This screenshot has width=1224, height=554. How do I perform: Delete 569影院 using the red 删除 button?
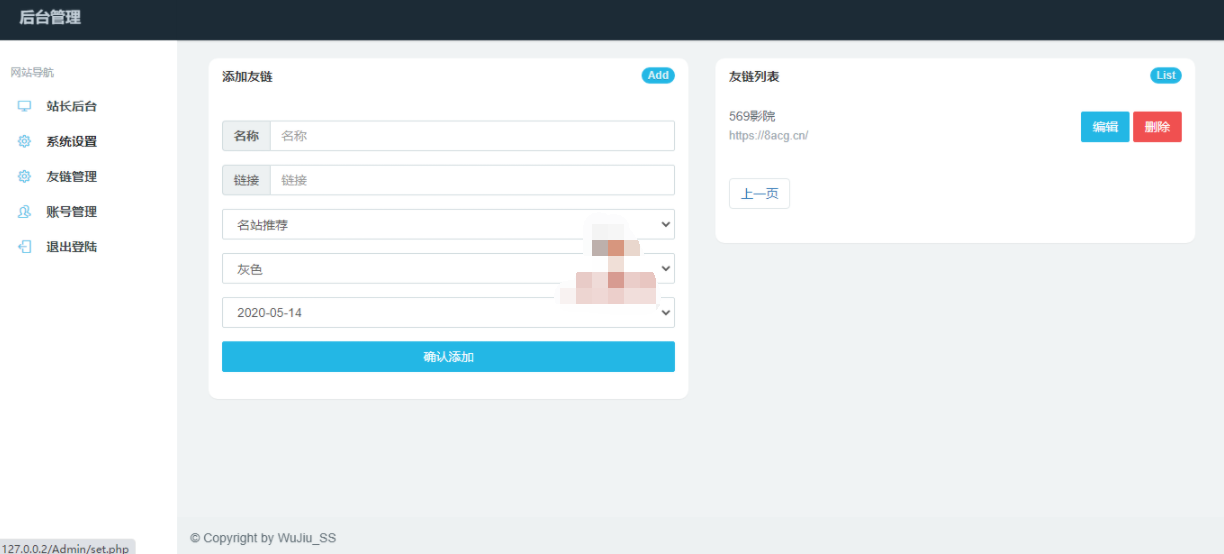click(x=1157, y=127)
